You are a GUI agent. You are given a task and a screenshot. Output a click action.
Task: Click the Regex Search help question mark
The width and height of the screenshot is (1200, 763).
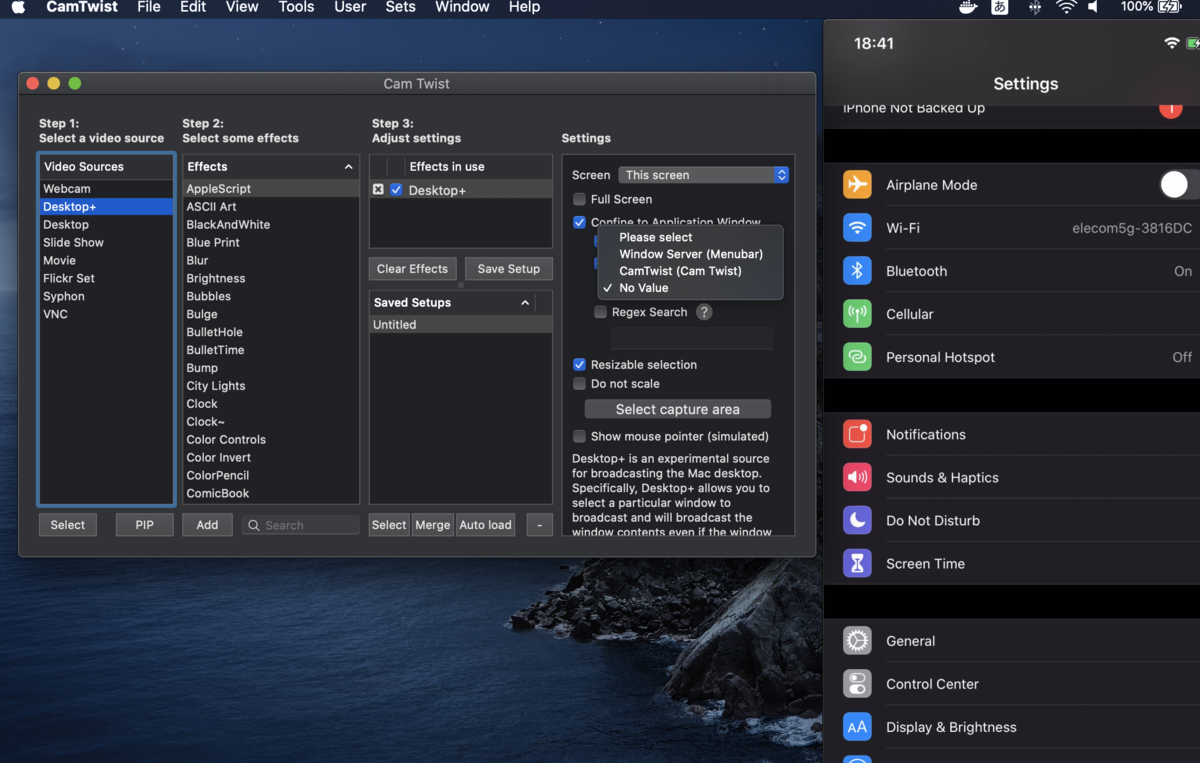(704, 312)
